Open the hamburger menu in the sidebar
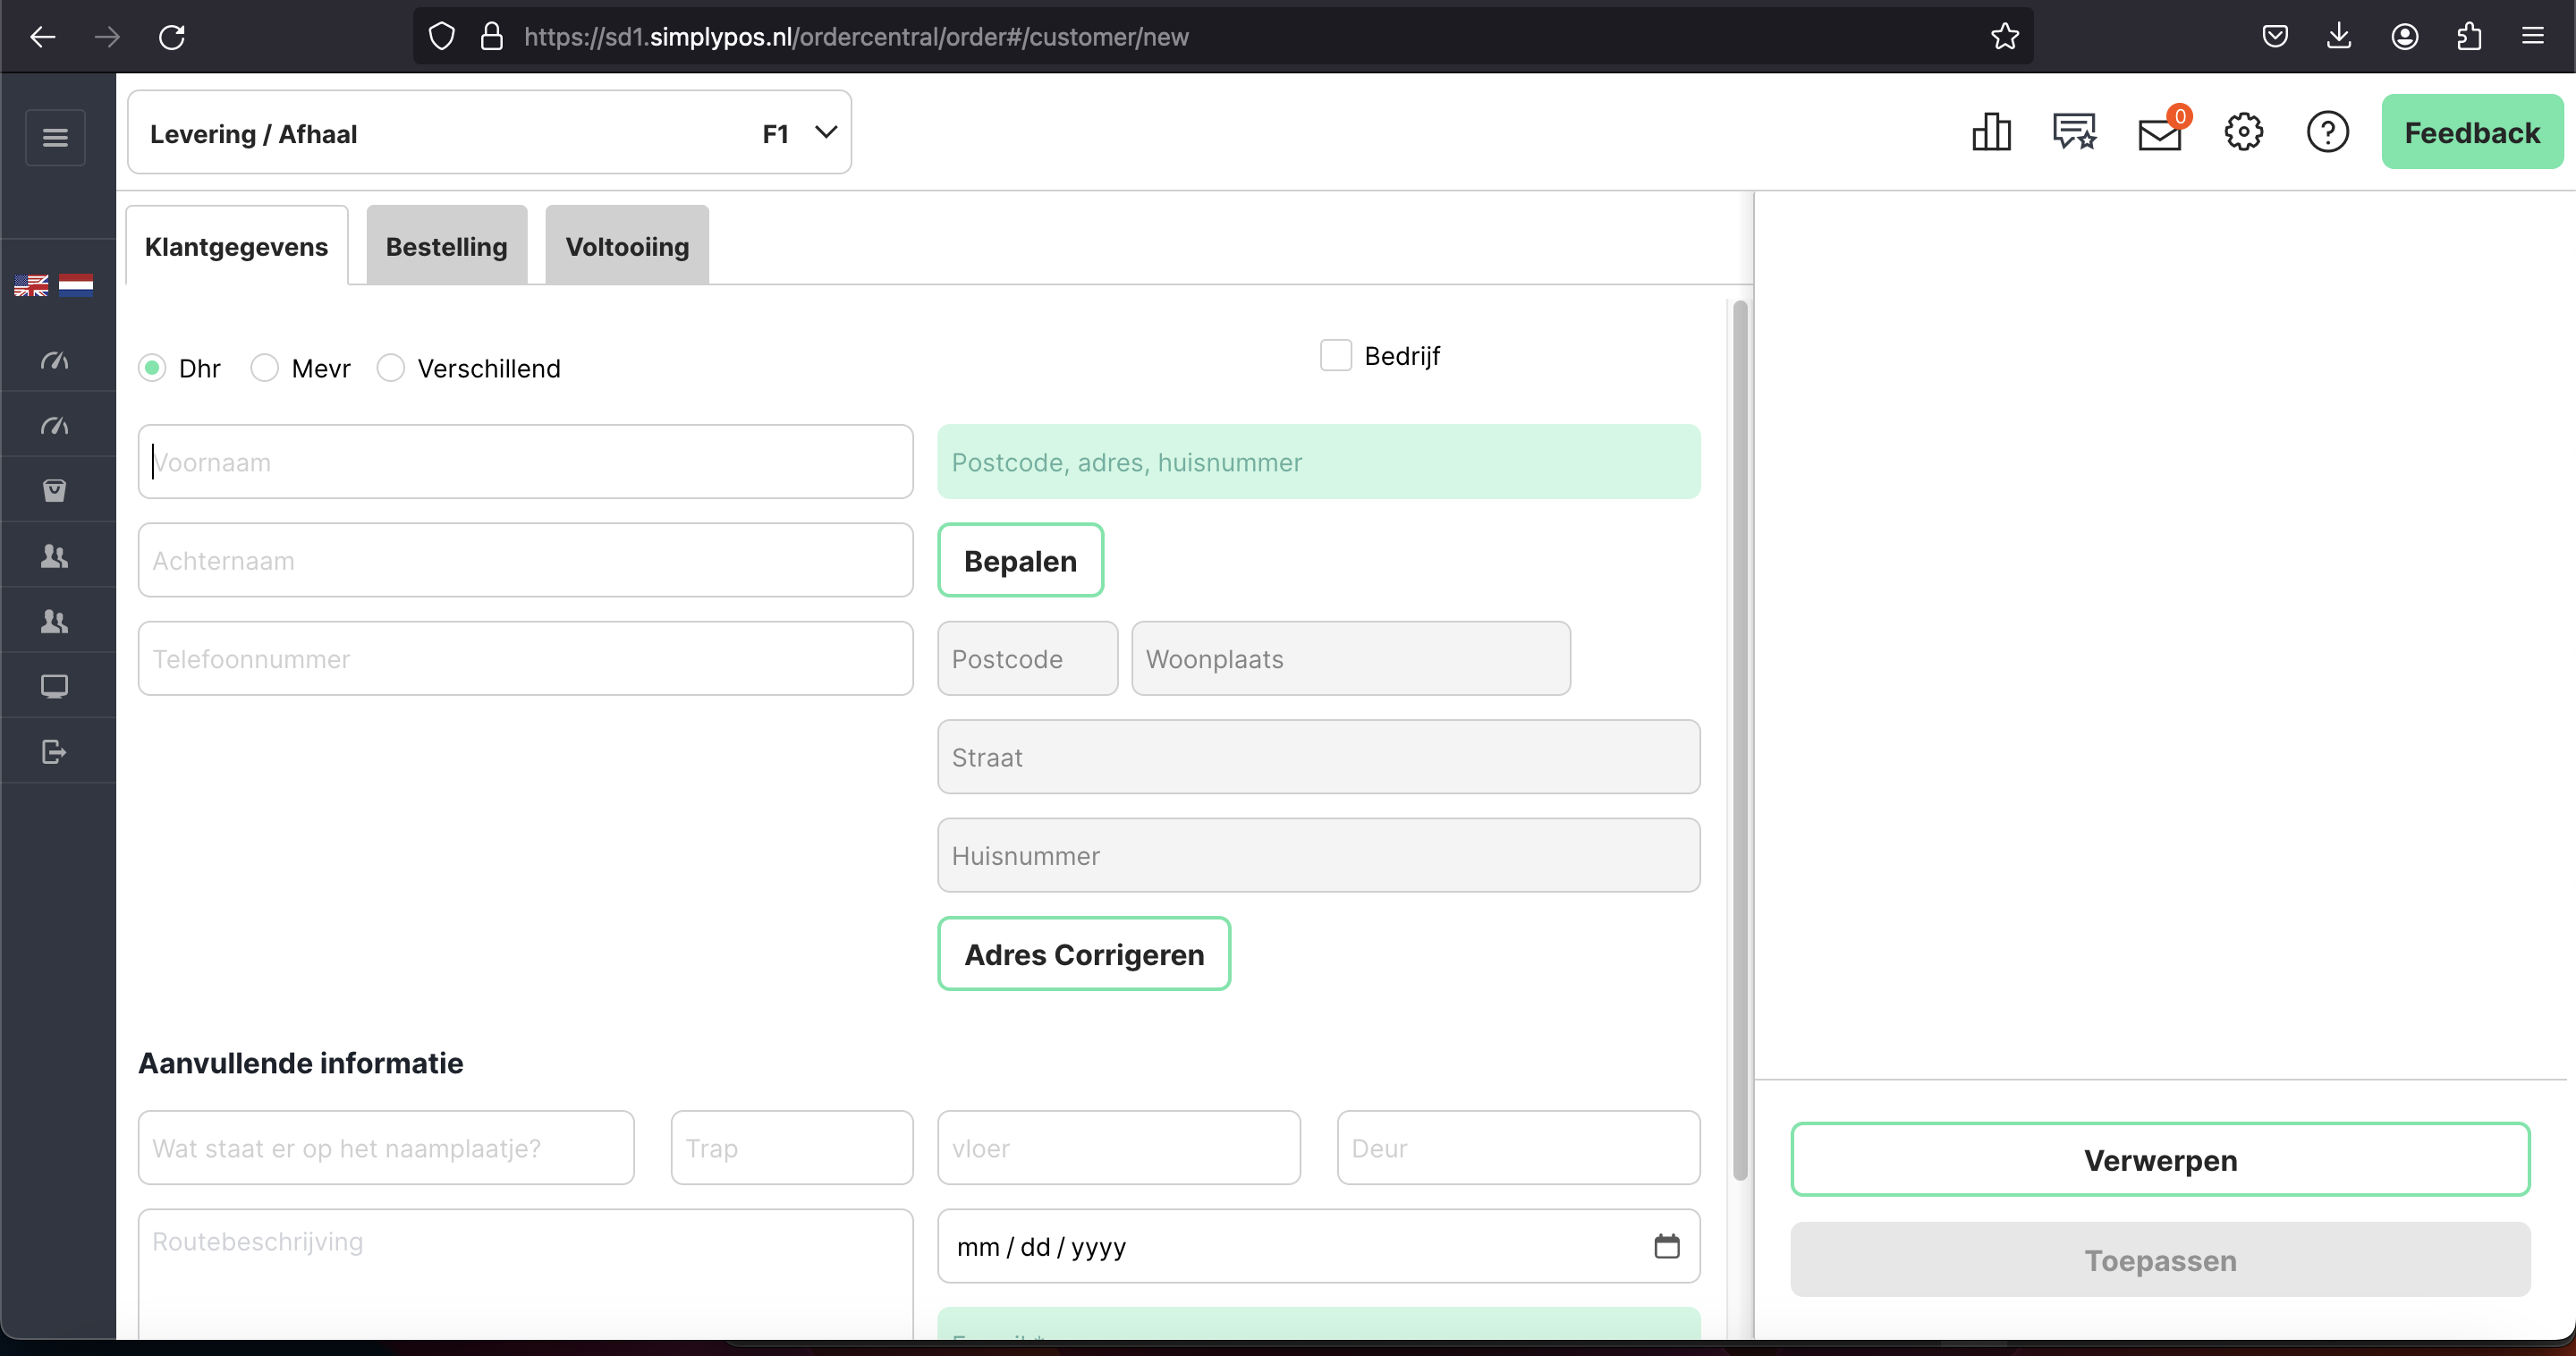Viewport: 2576px width, 1356px height. click(55, 137)
